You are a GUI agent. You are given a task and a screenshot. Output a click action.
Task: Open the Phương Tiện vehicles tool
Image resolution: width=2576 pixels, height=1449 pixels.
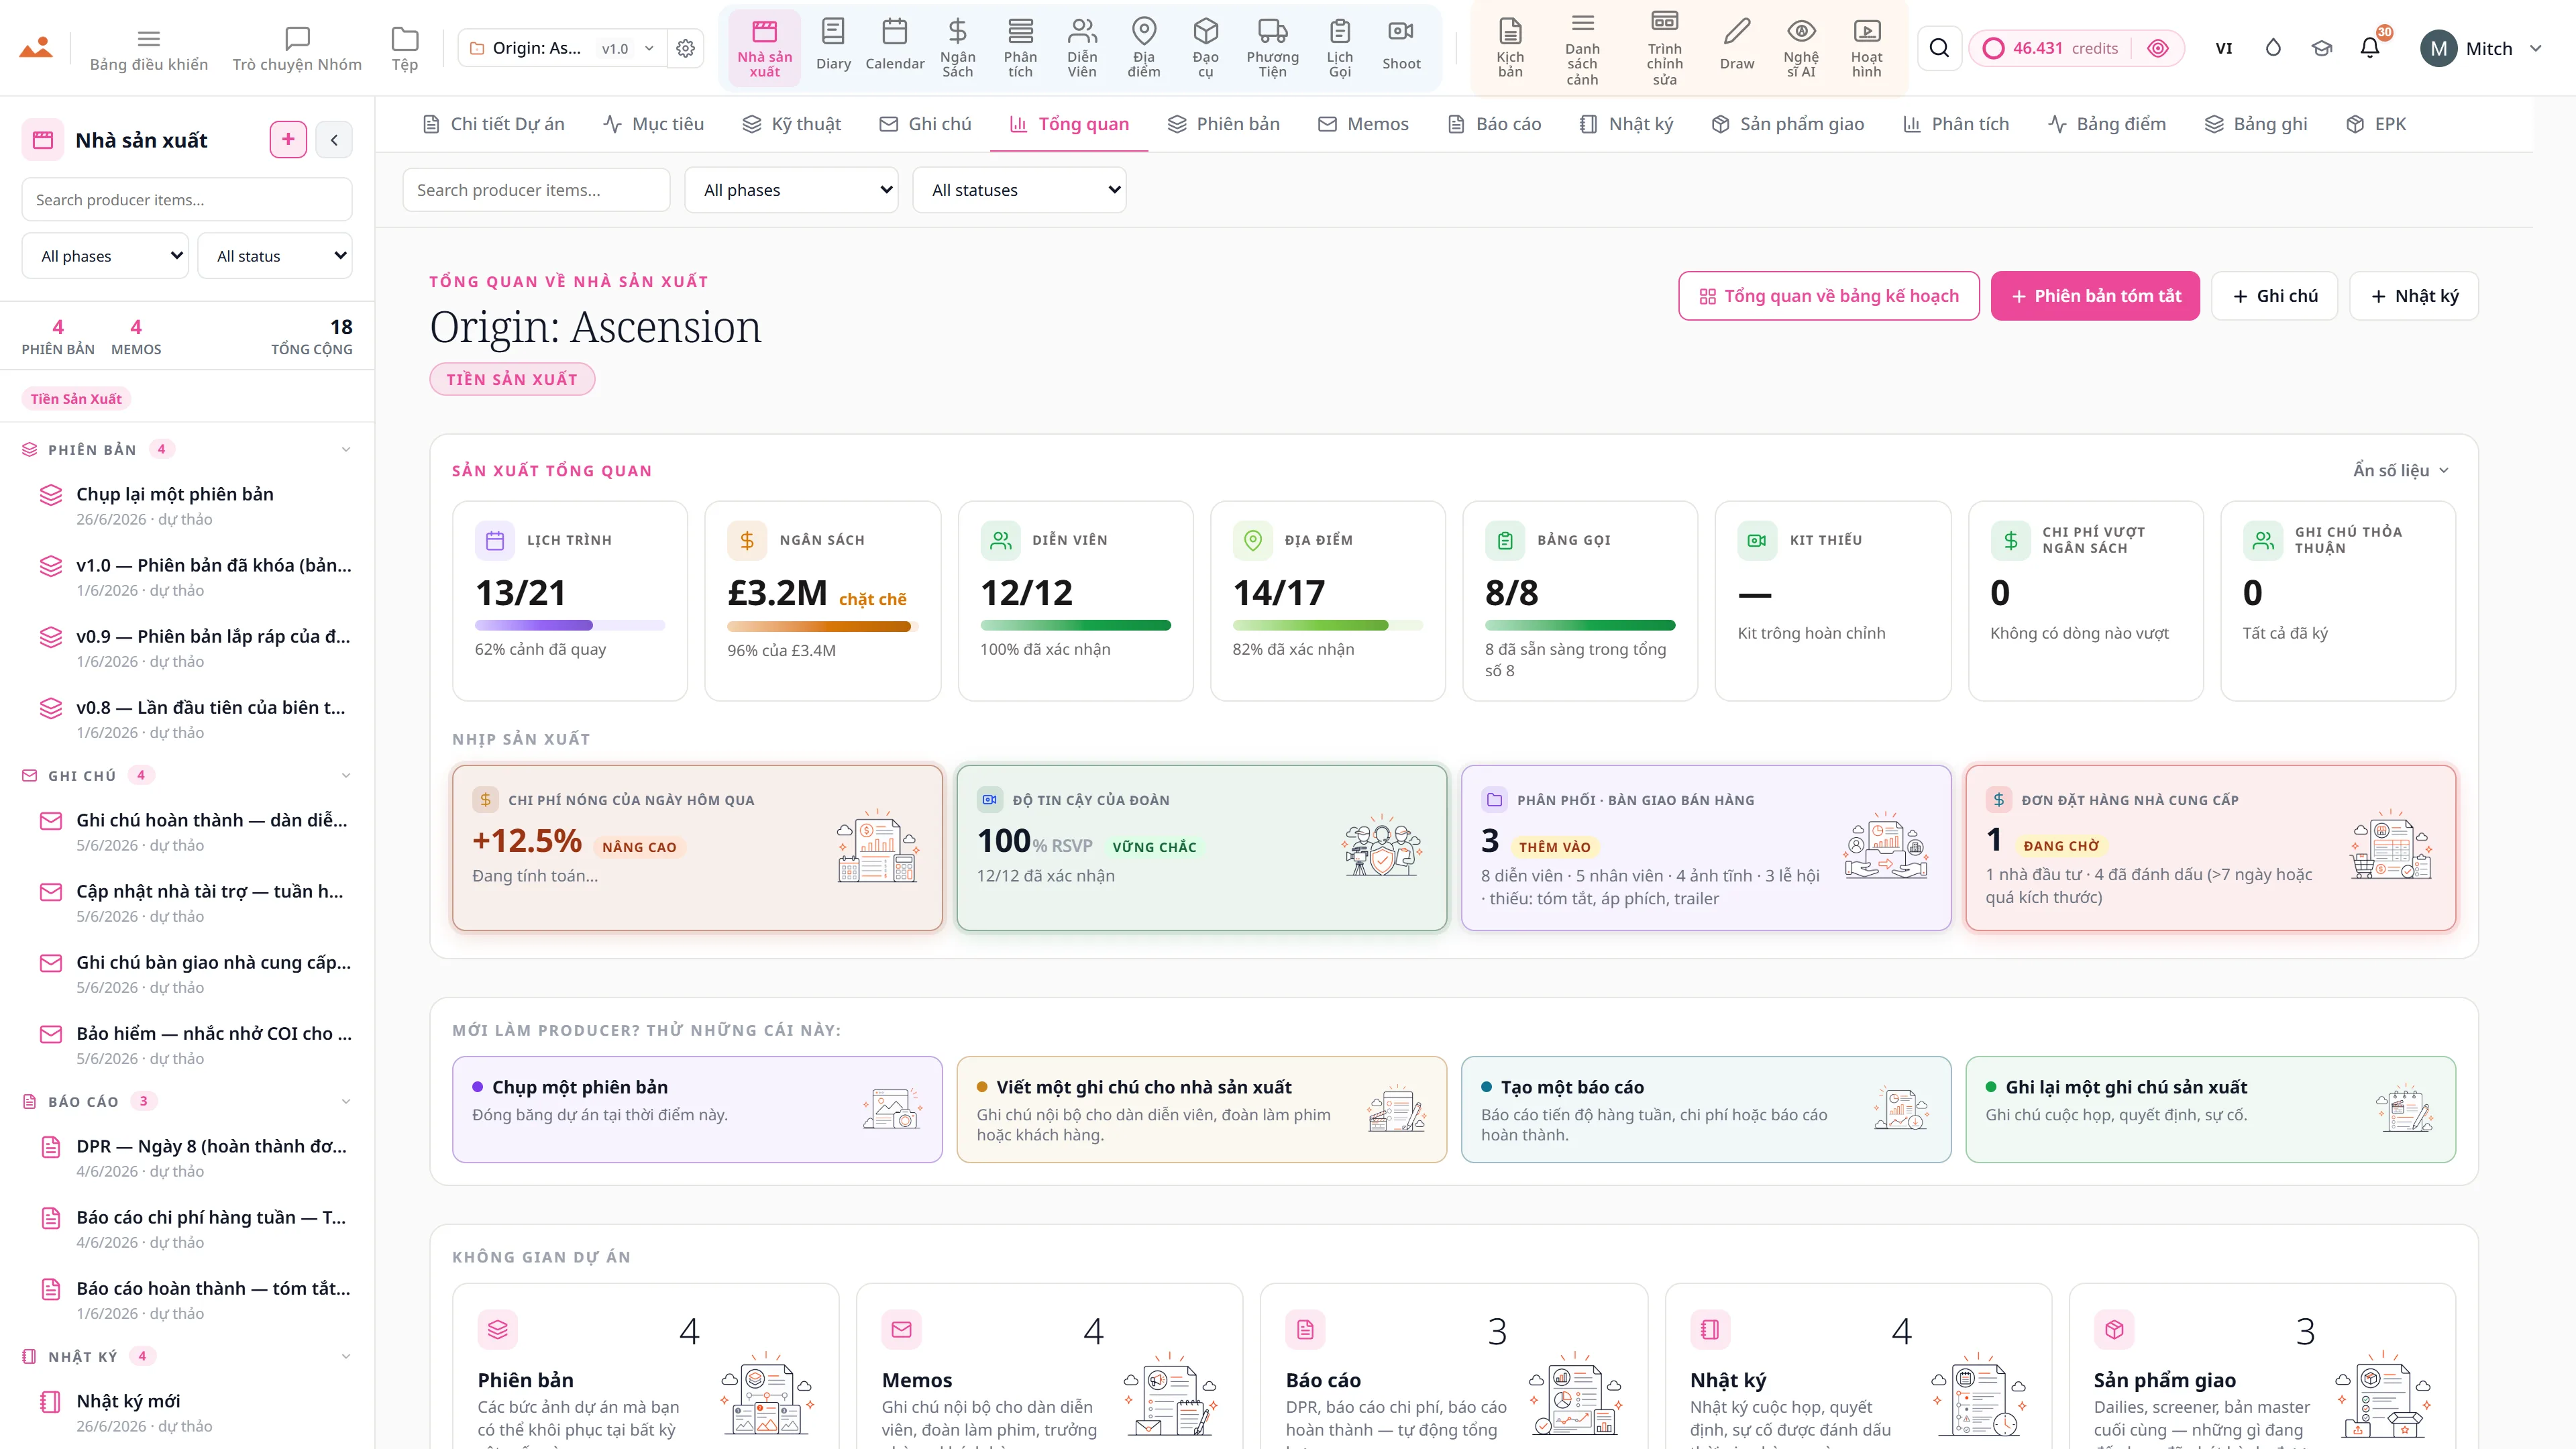(x=1272, y=47)
